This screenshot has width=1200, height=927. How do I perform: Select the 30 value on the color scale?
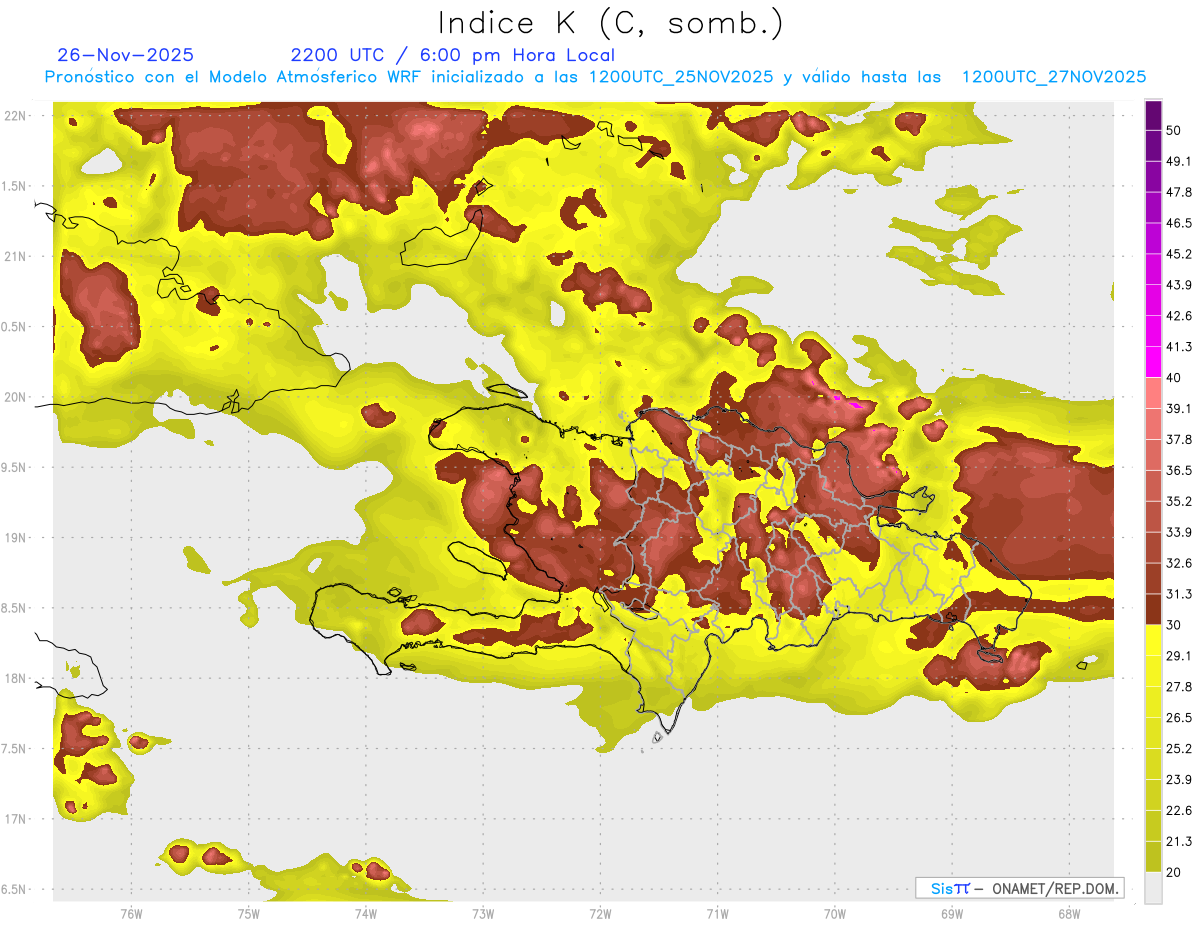coord(1174,625)
